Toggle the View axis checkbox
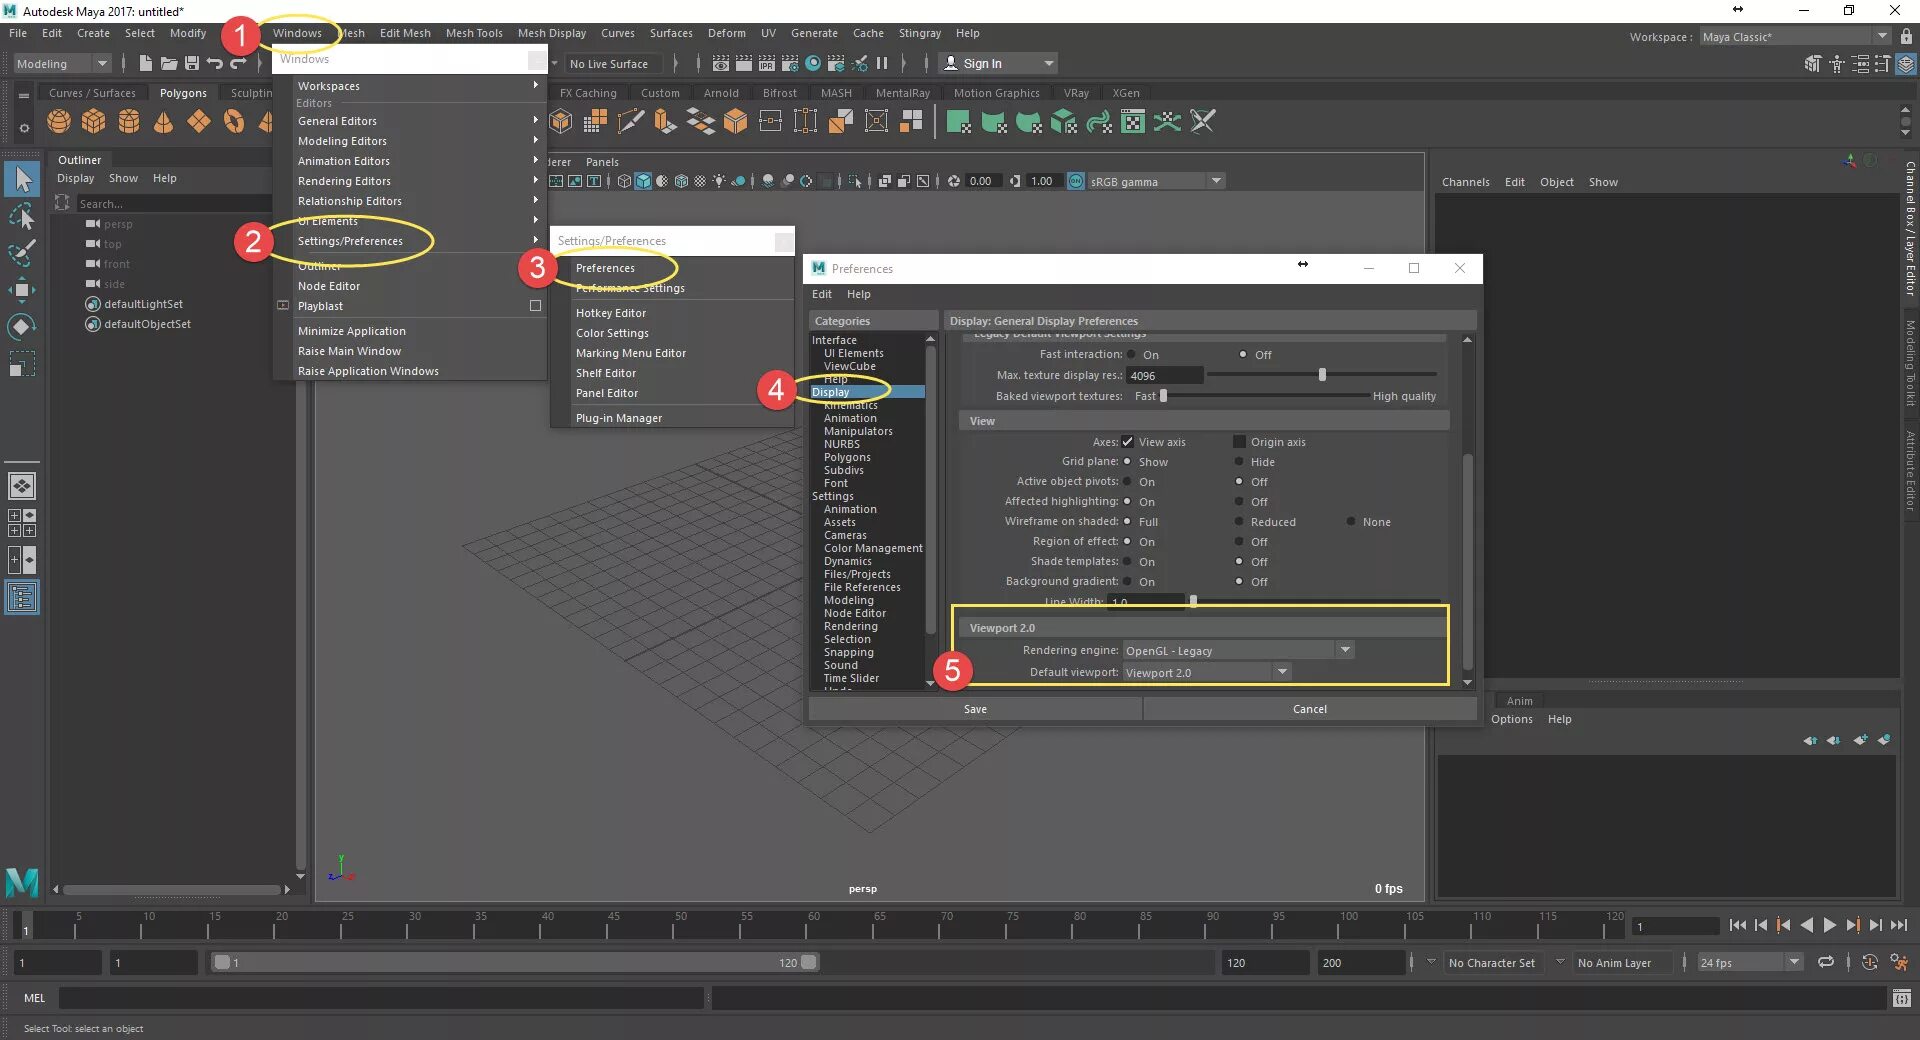 click(1128, 442)
